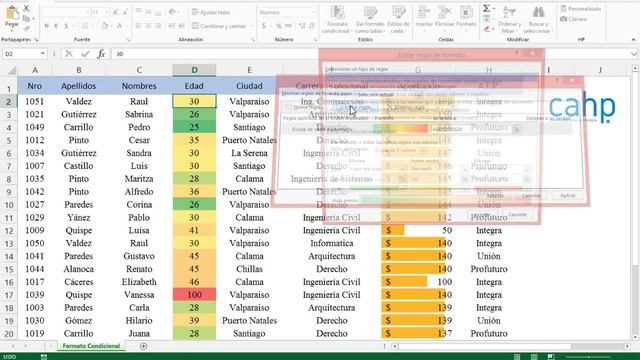640x360 pixels.
Task: Select column D header
Action: click(x=194, y=70)
